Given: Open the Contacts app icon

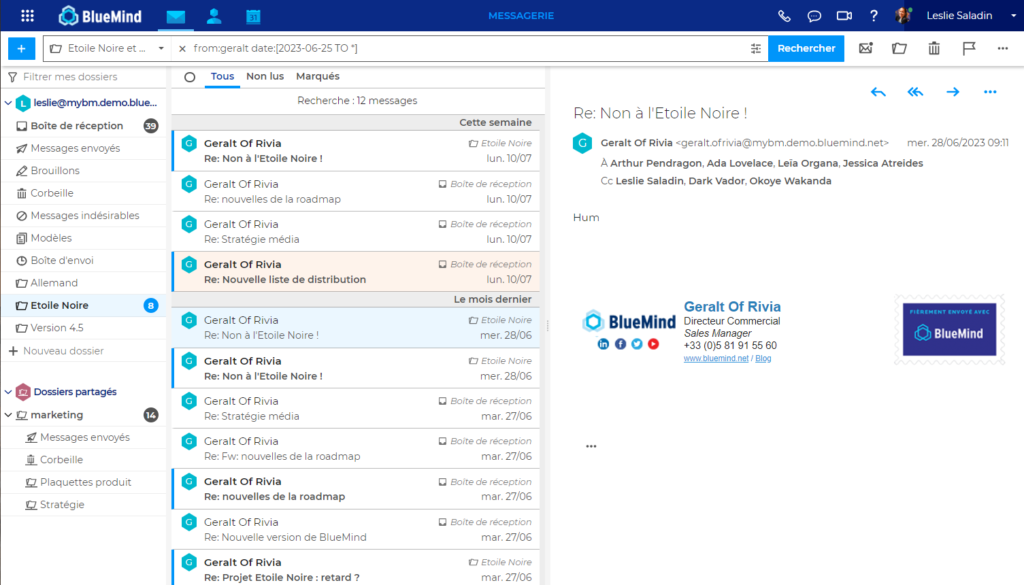Looking at the screenshot, I should point(214,16).
